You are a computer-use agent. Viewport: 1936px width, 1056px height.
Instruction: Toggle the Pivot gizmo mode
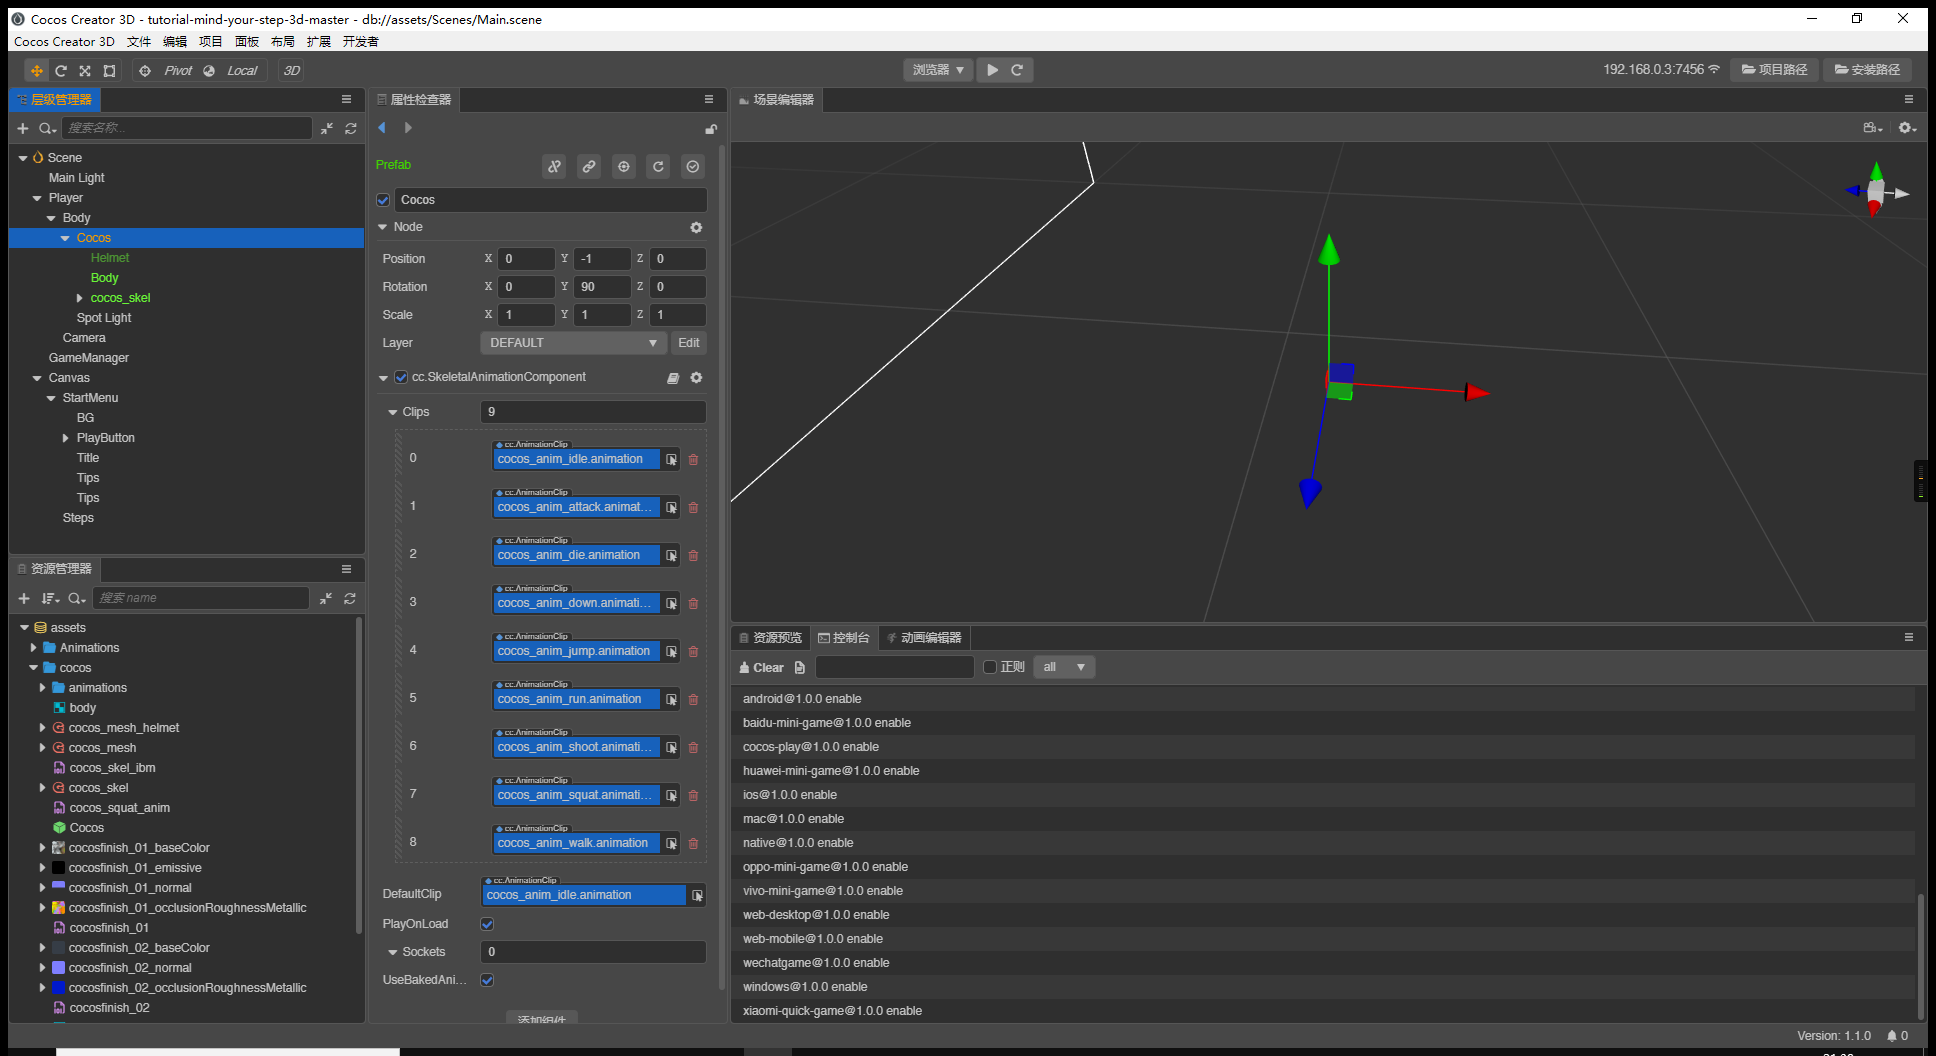pos(169,71)
